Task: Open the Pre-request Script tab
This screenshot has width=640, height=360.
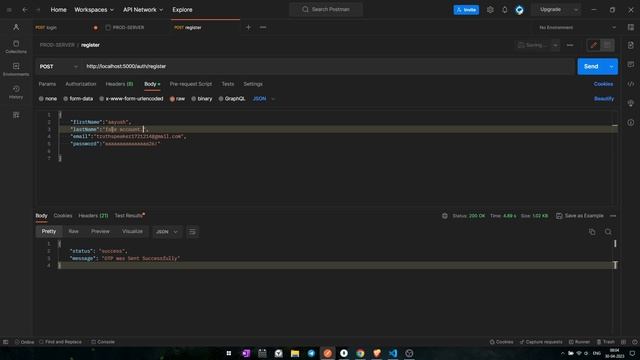Action: (x=191, y=84)
